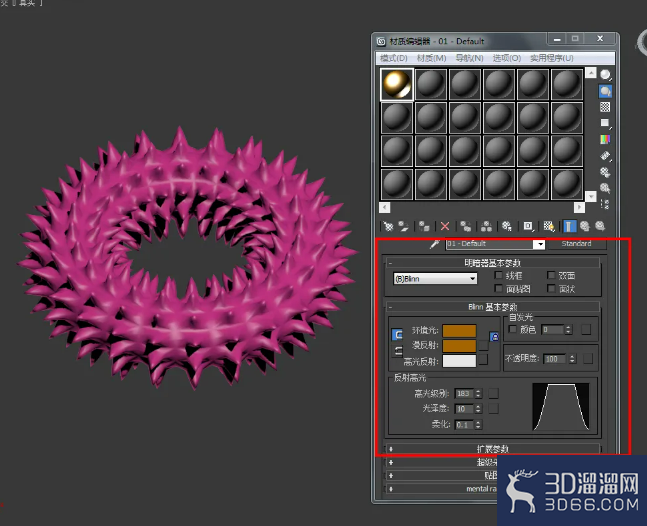647x526 pixels.
Task: Expand the mental ray rollout
Action: [x=442, y=489]
